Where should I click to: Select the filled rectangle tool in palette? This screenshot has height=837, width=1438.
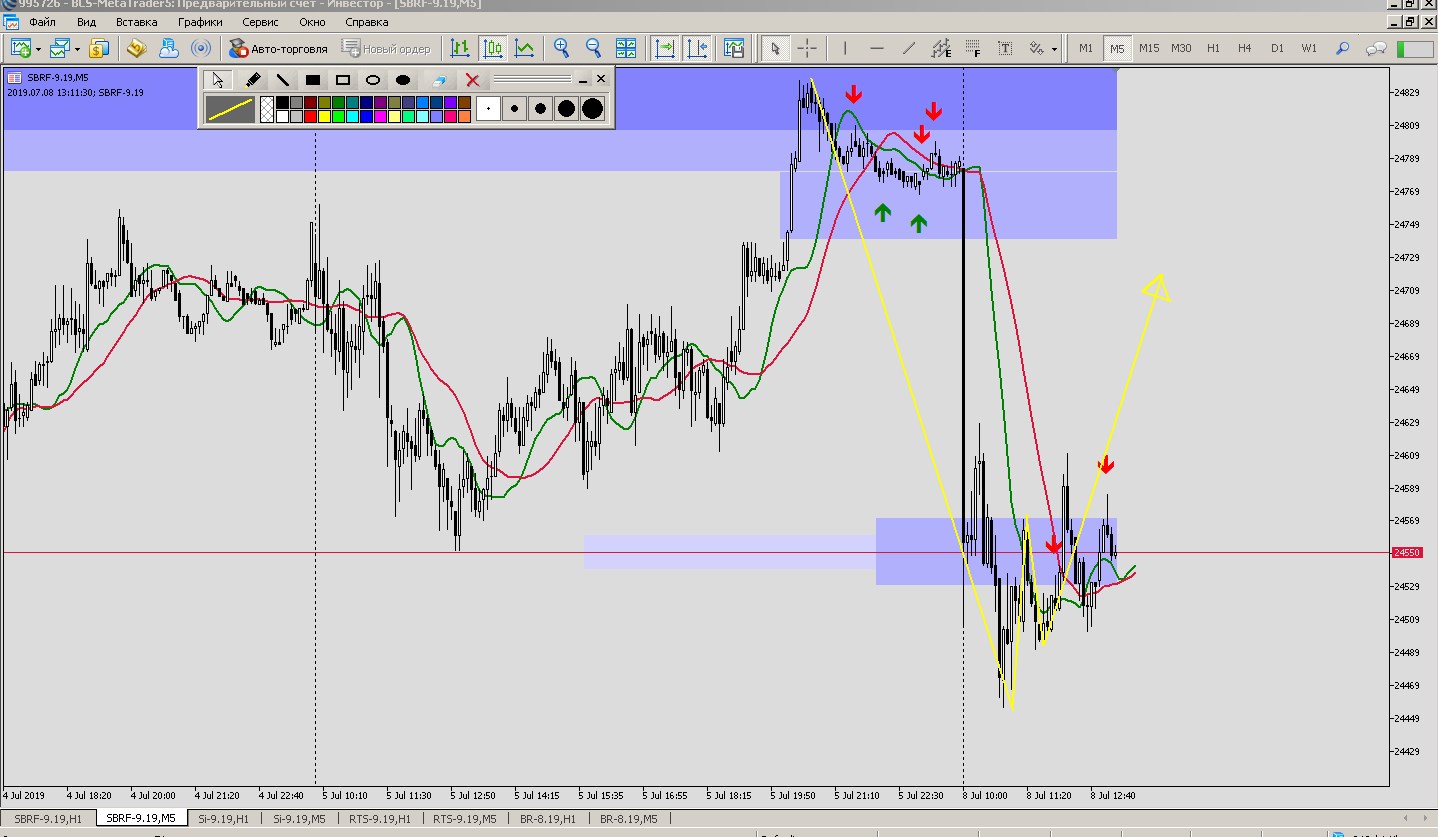(x=313, y=80)
